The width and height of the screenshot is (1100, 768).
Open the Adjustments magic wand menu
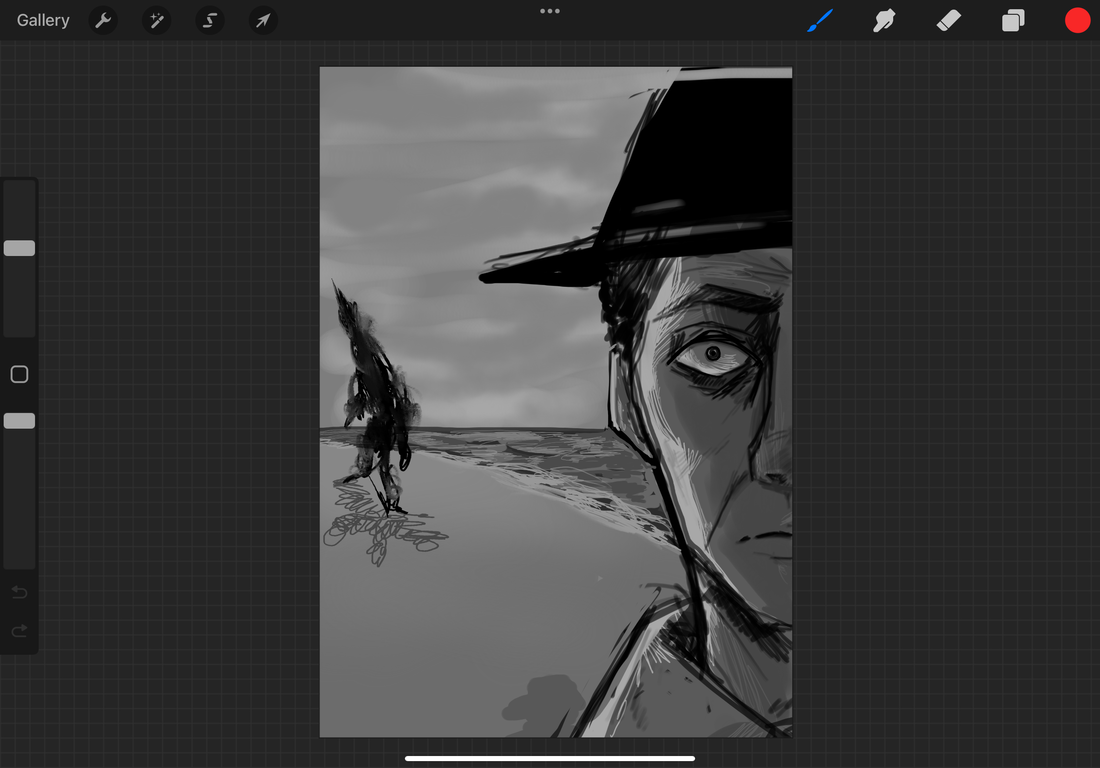[156, 20]
